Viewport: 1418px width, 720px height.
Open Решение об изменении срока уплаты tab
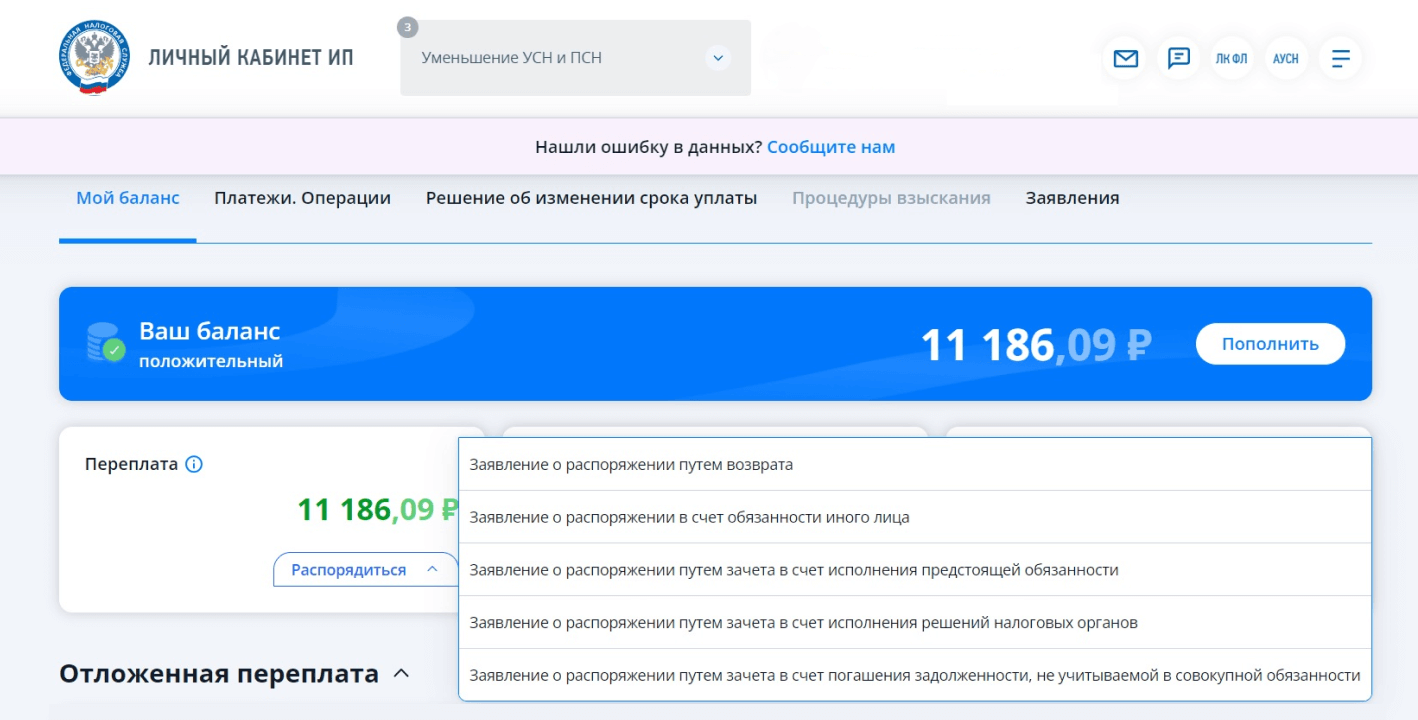pyautogui.click(x=591, y=198)
